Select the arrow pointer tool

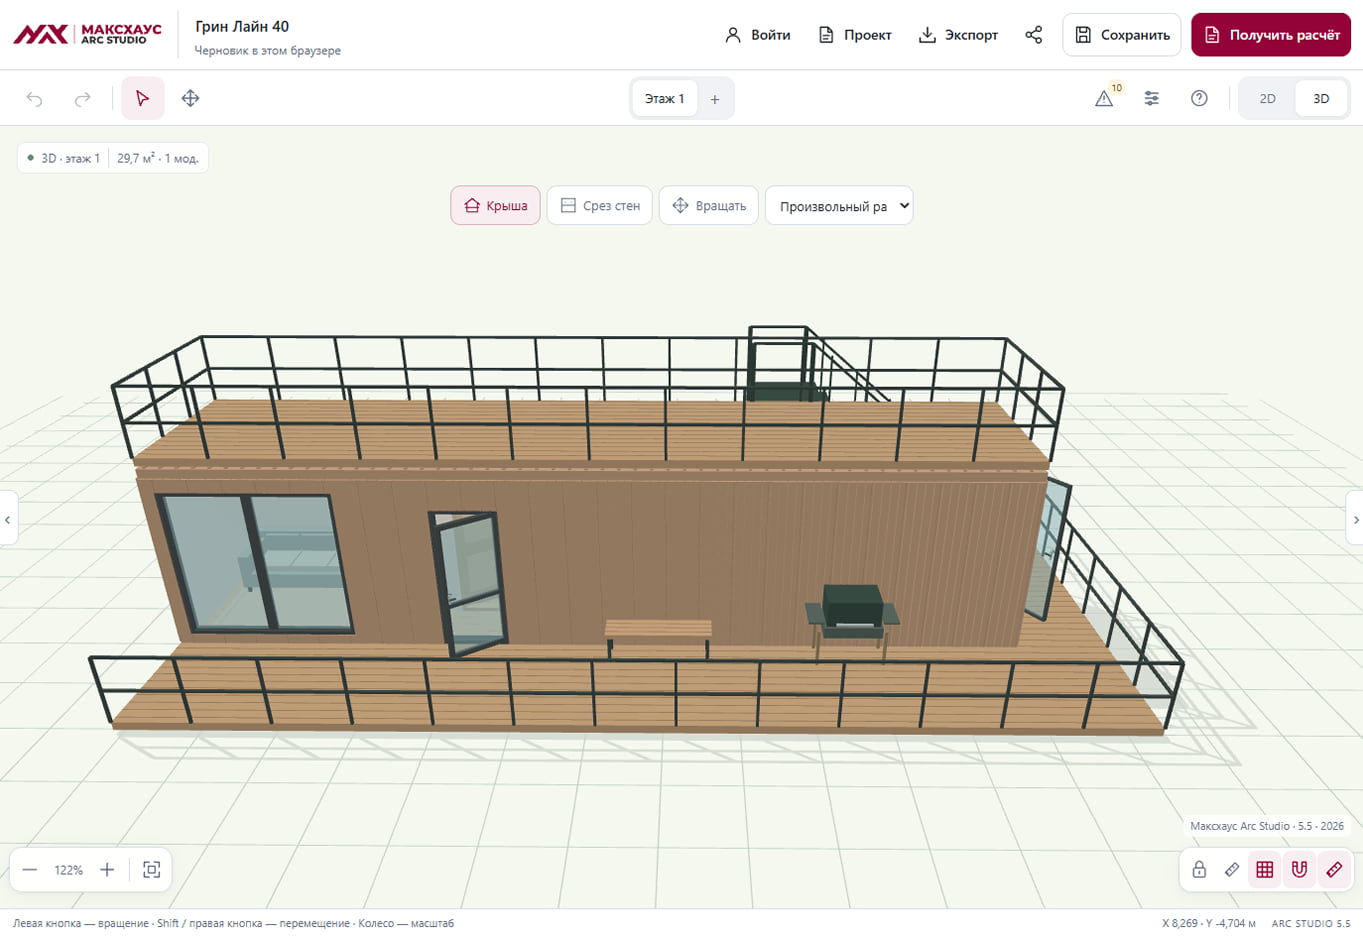(x=142, y=98)
